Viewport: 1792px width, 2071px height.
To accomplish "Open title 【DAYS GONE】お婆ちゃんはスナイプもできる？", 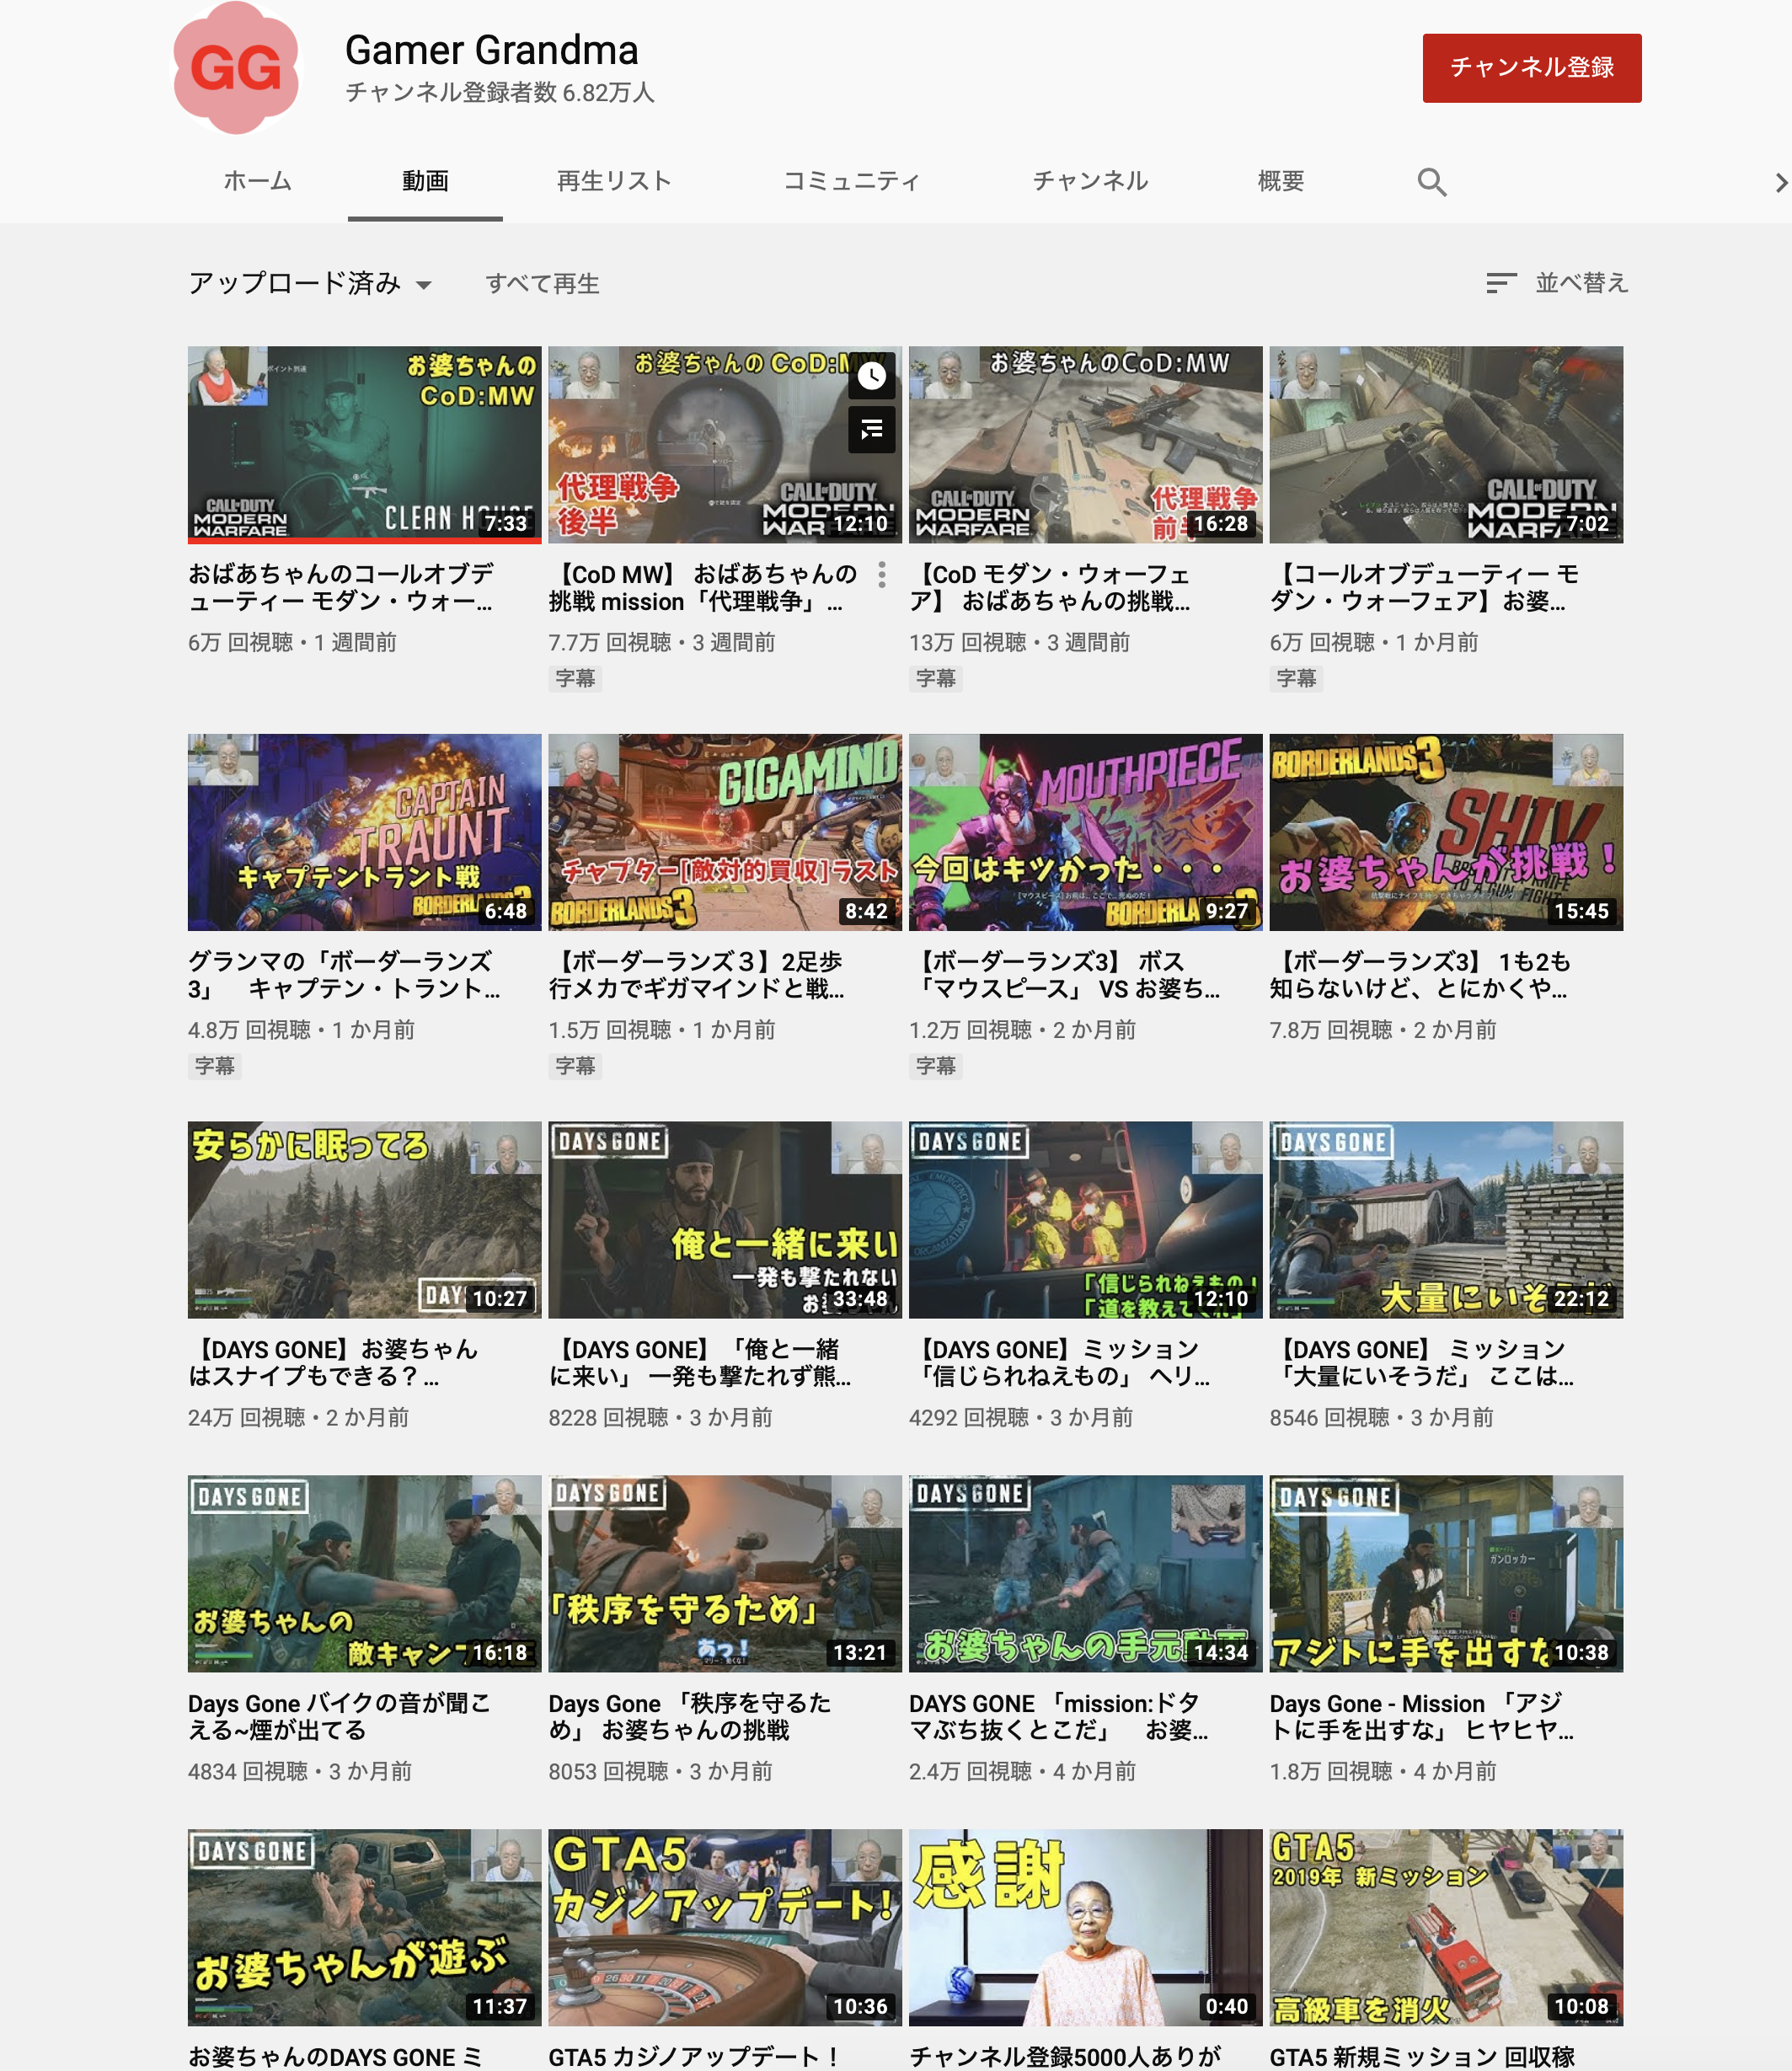I will [333, 1363].
